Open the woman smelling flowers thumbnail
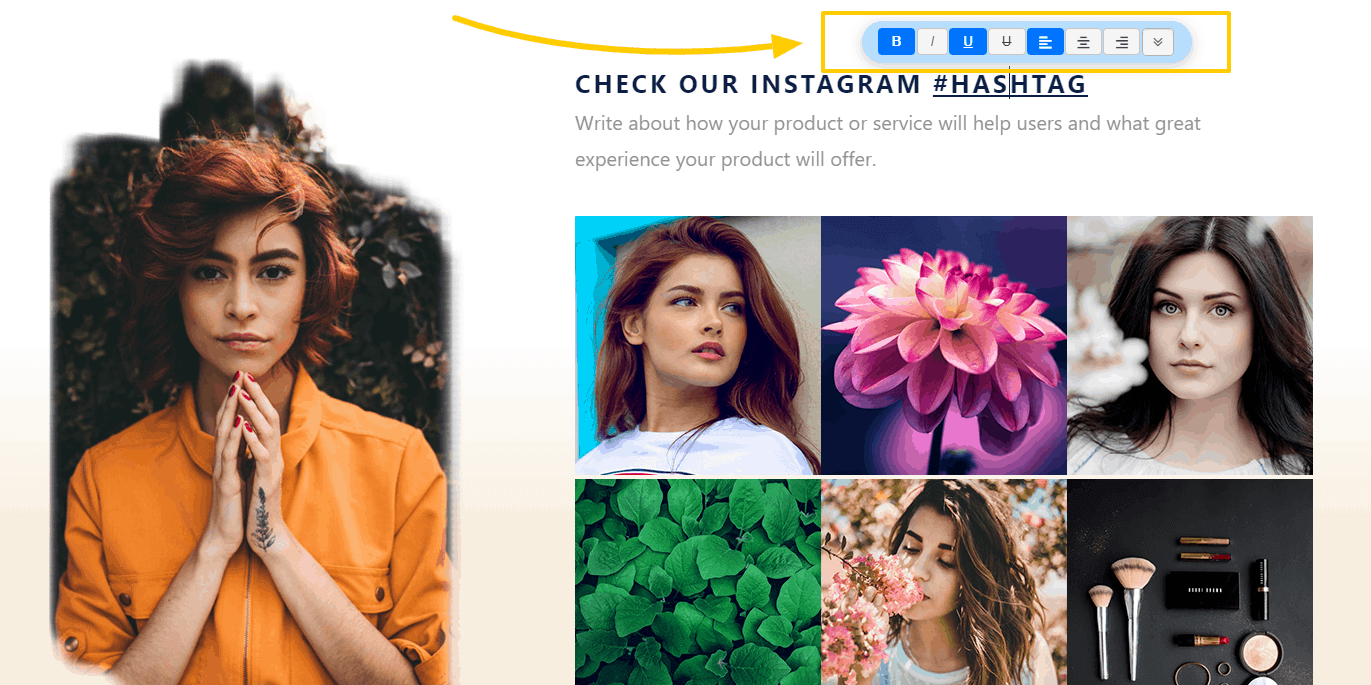This screenshot has height=685, width=1371. (x=944, y=582)
